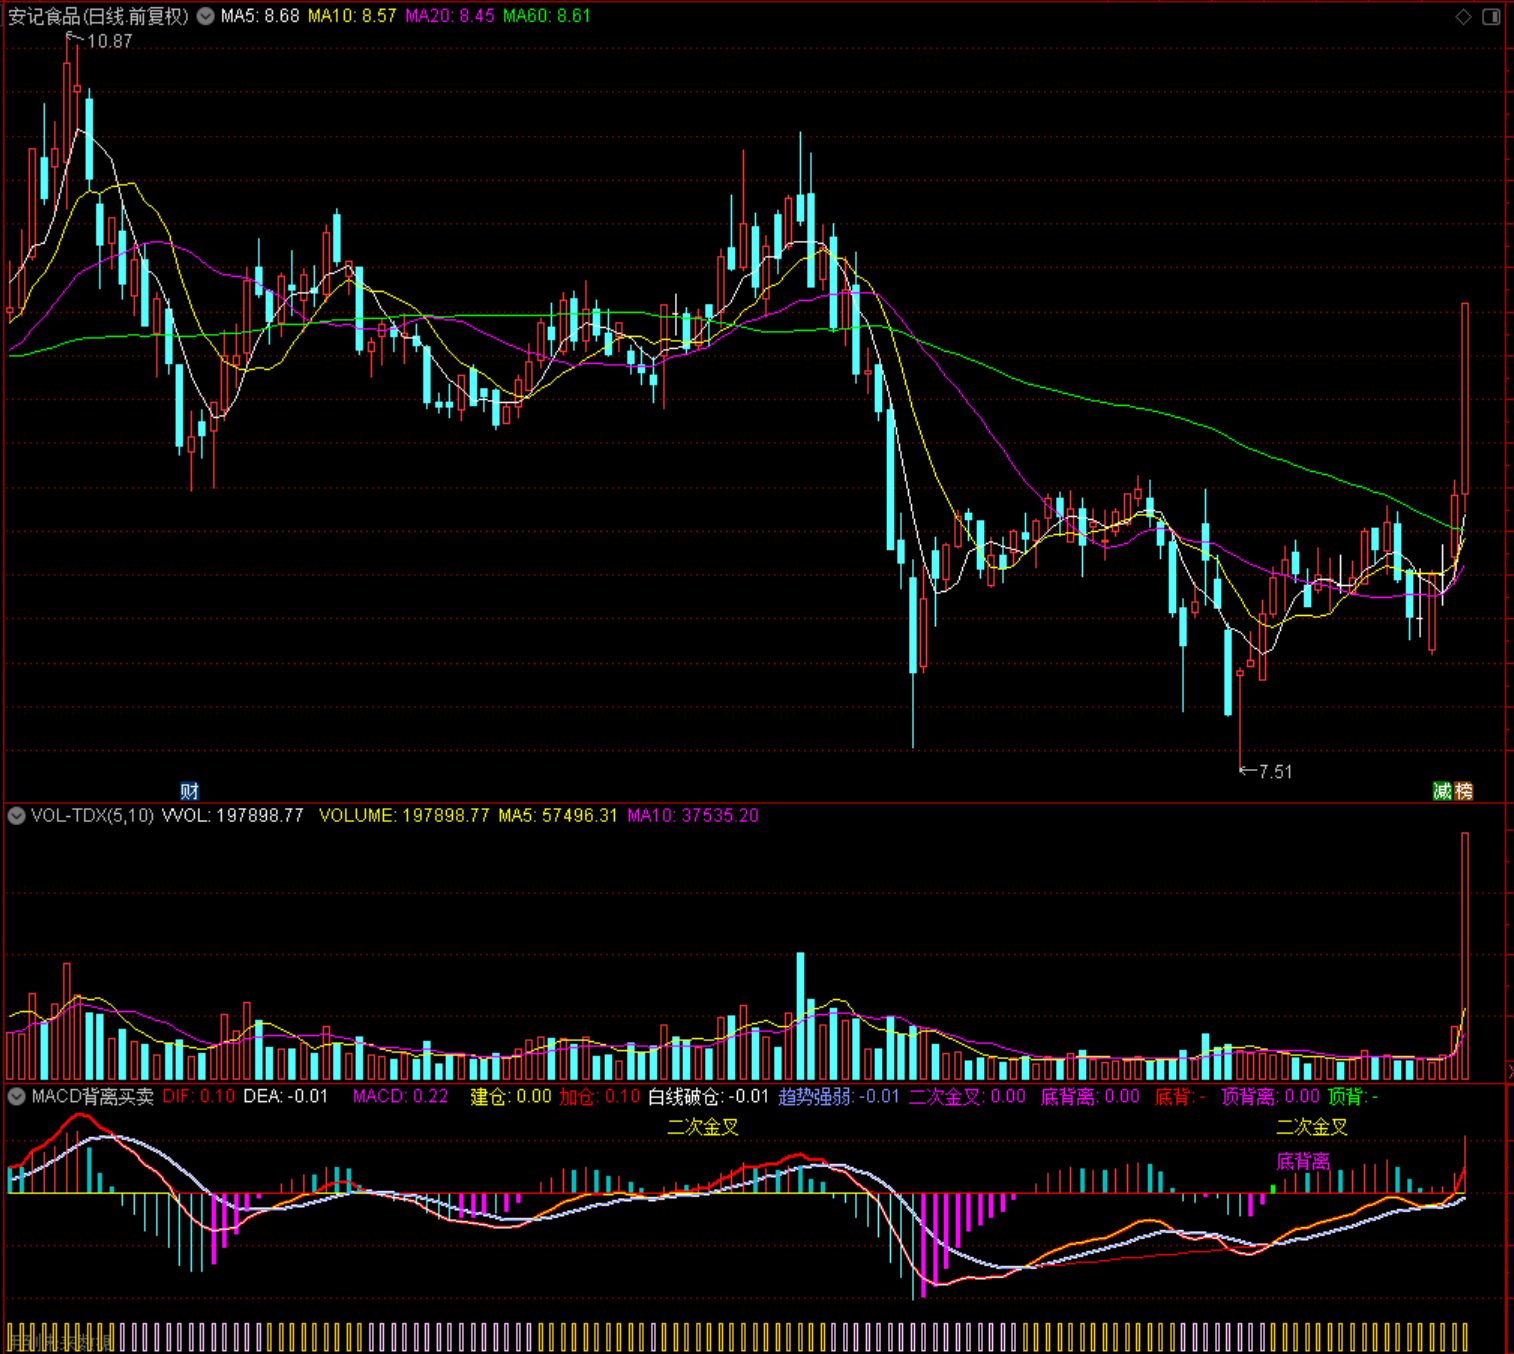
Task: Click the VVOL: 197898.77 value
Action: point(233,816)
